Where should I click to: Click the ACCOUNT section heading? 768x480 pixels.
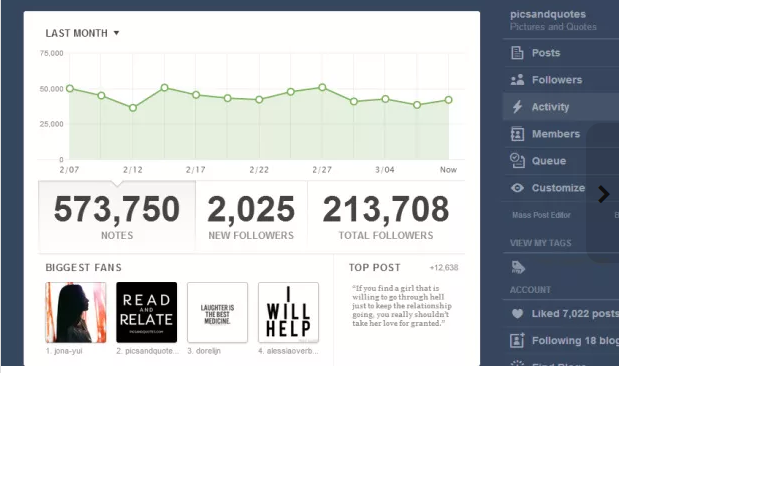coord(530,290)
